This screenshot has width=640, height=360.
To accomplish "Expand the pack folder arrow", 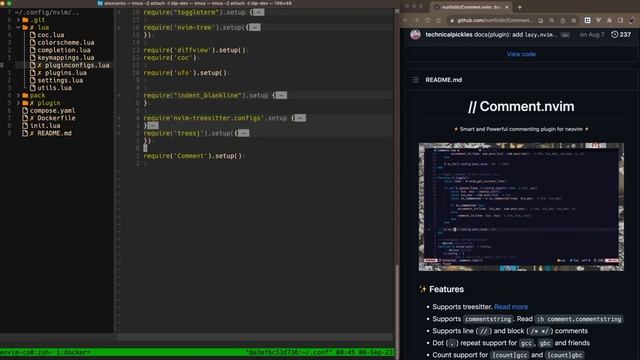I will tap(18, 96).
